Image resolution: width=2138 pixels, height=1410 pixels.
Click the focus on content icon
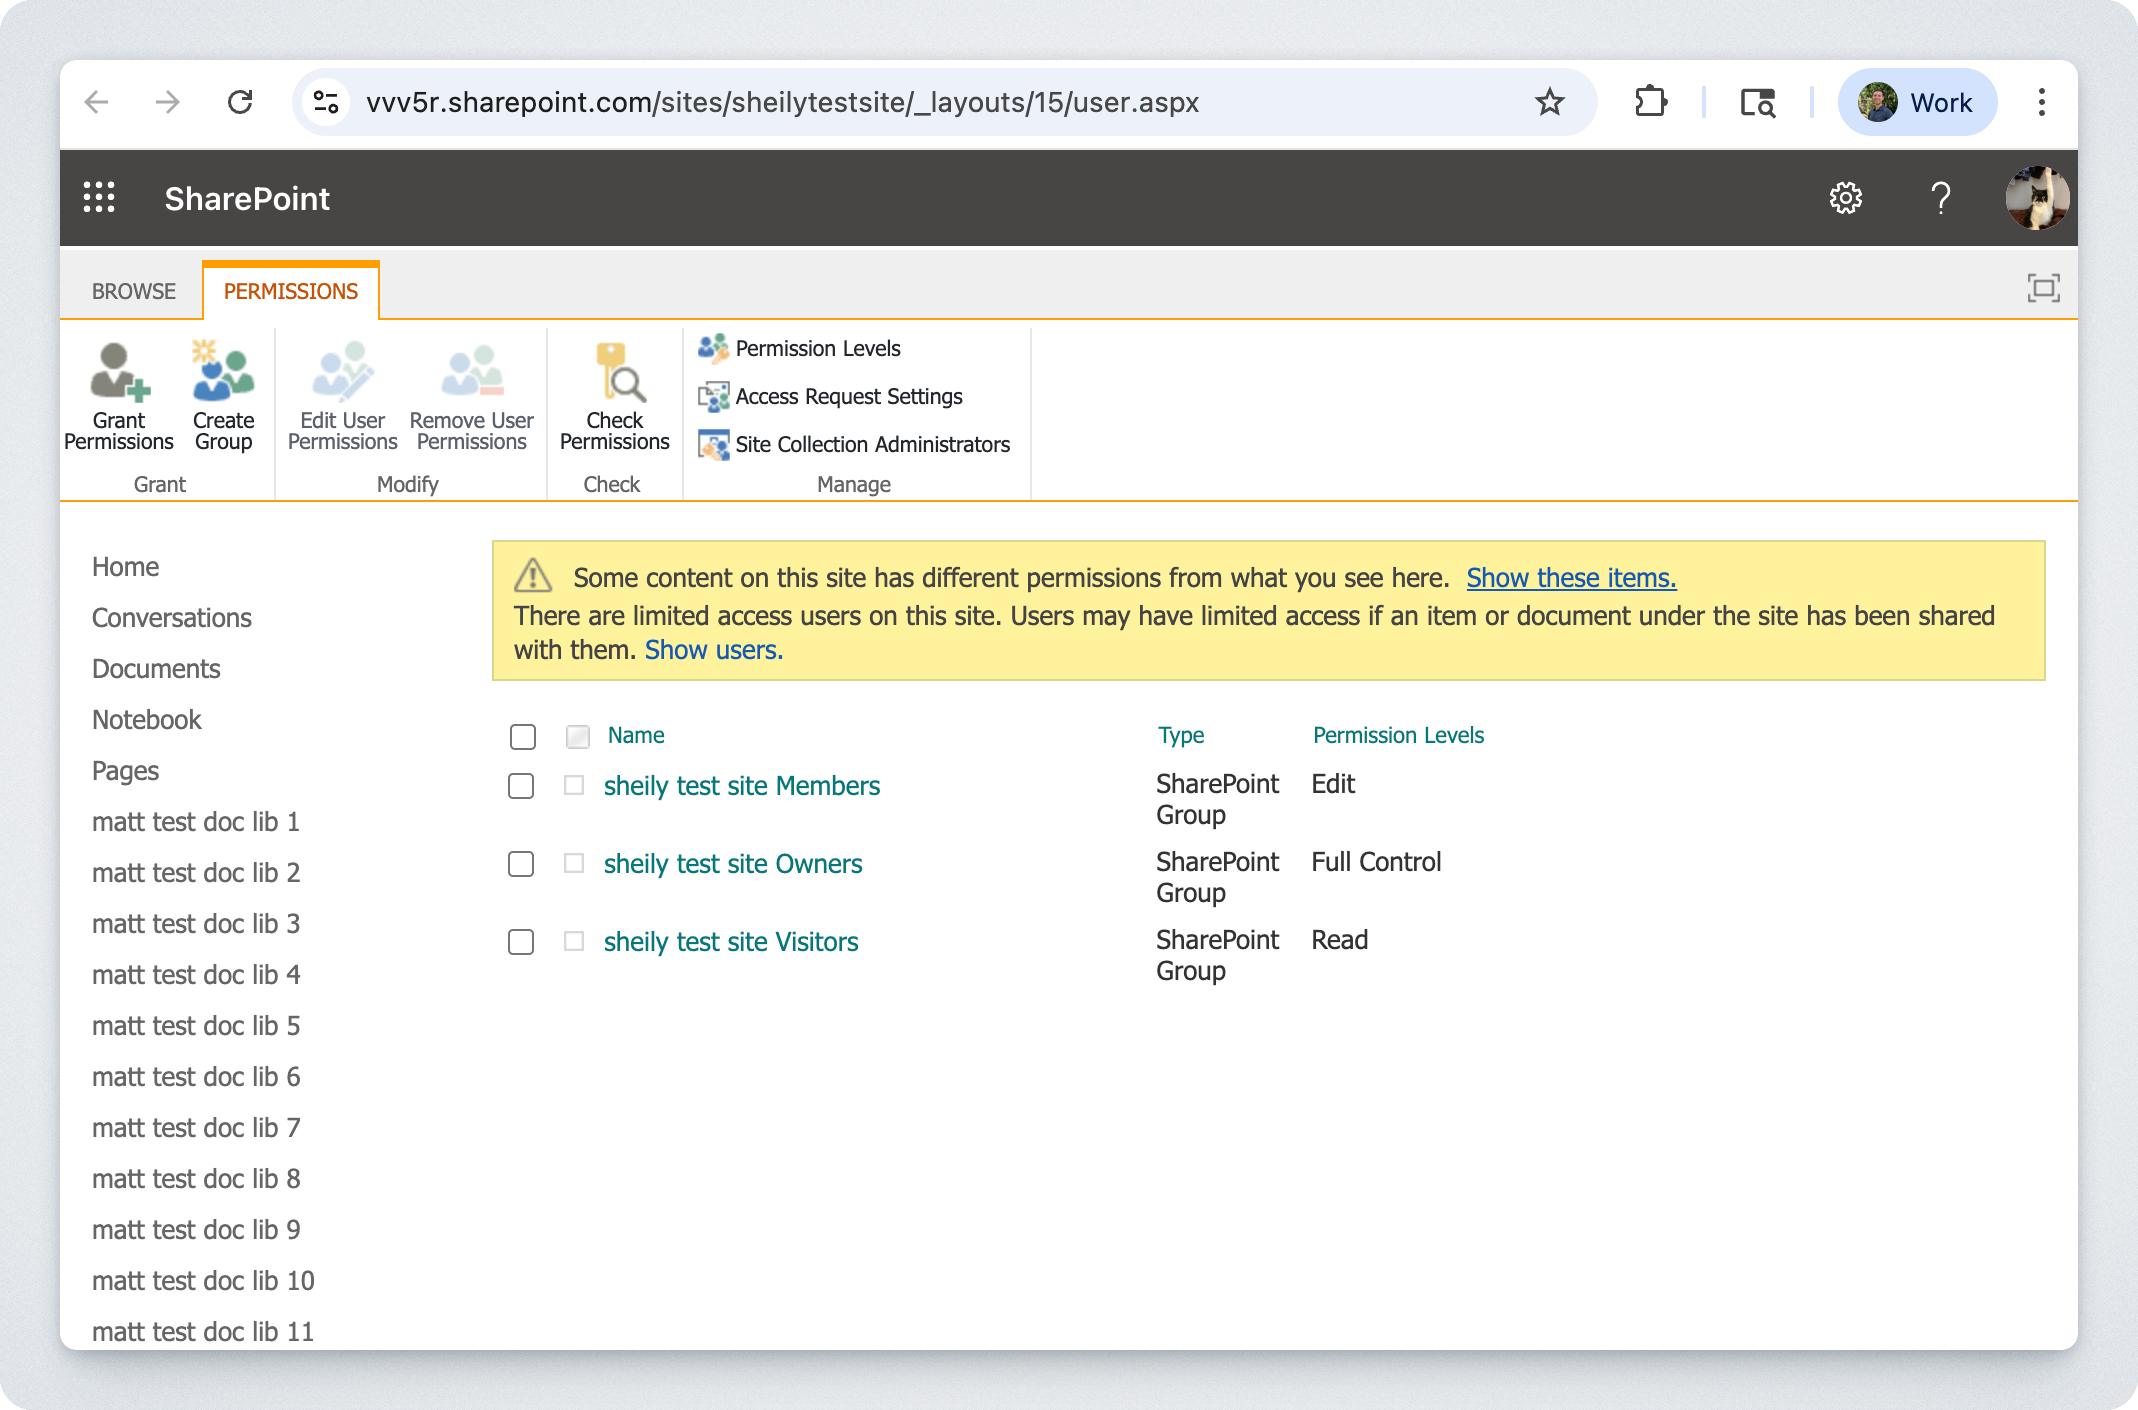2043,289
